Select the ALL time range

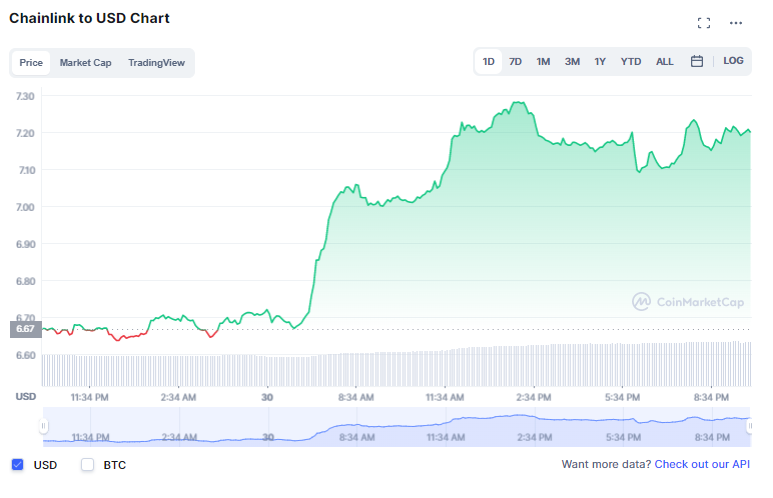[664, 62]
